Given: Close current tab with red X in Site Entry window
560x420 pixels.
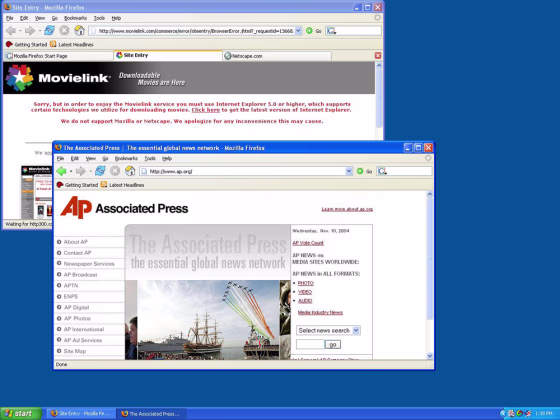Looking at the screenshot, I should (378, 55).
